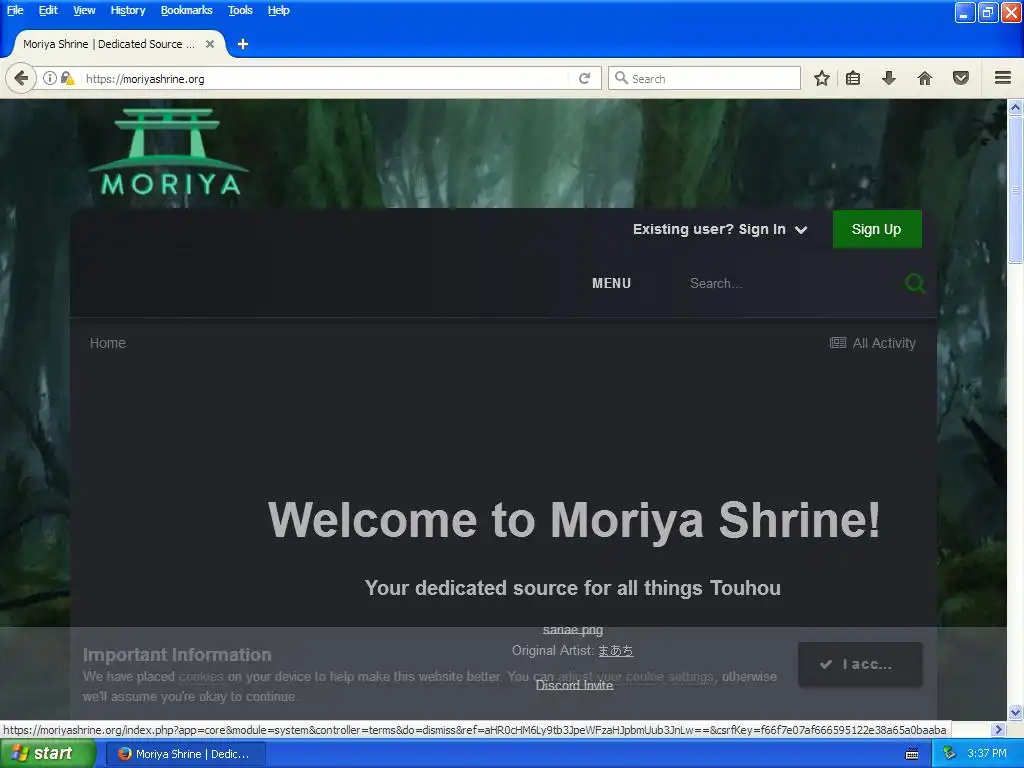
Task: Open the original artist まあち link
Action: (x=615, y=650)
